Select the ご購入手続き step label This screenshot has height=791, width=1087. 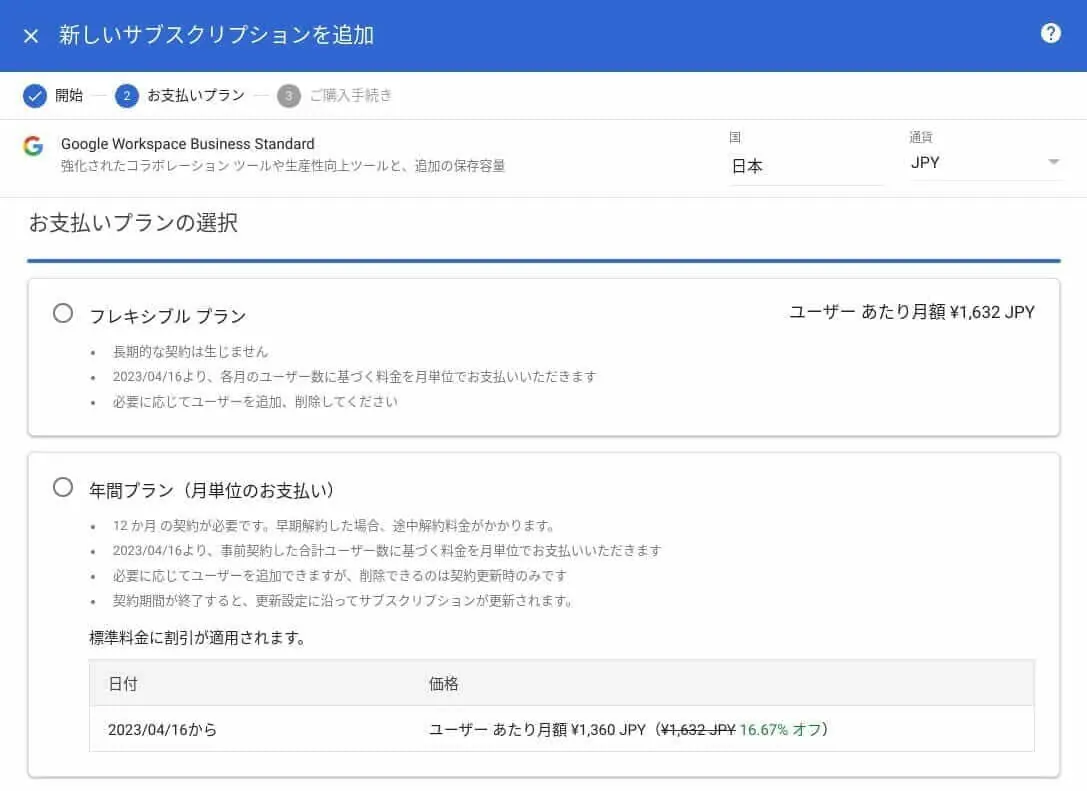(x=350, y=96)
